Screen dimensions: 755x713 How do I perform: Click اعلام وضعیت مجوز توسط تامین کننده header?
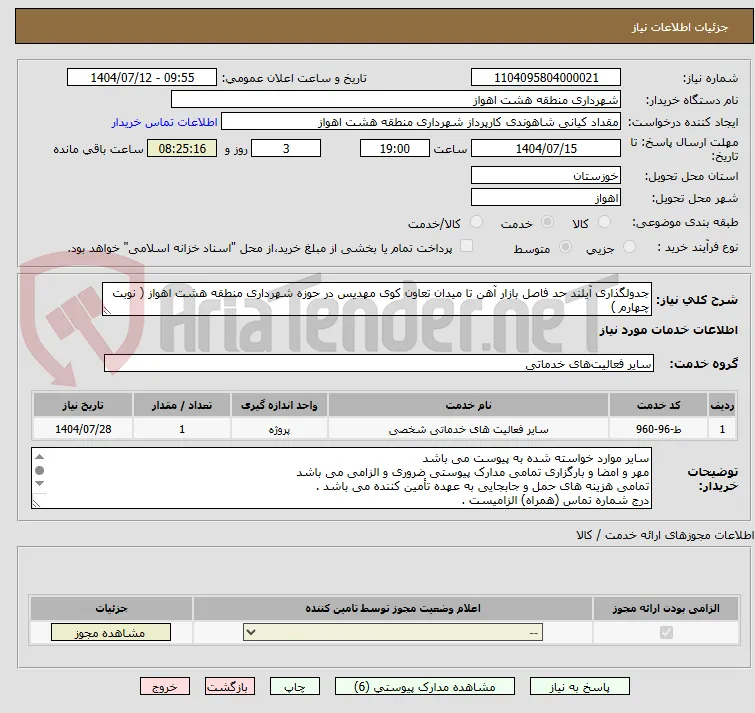pyautogui.click(x=393, y=608)
